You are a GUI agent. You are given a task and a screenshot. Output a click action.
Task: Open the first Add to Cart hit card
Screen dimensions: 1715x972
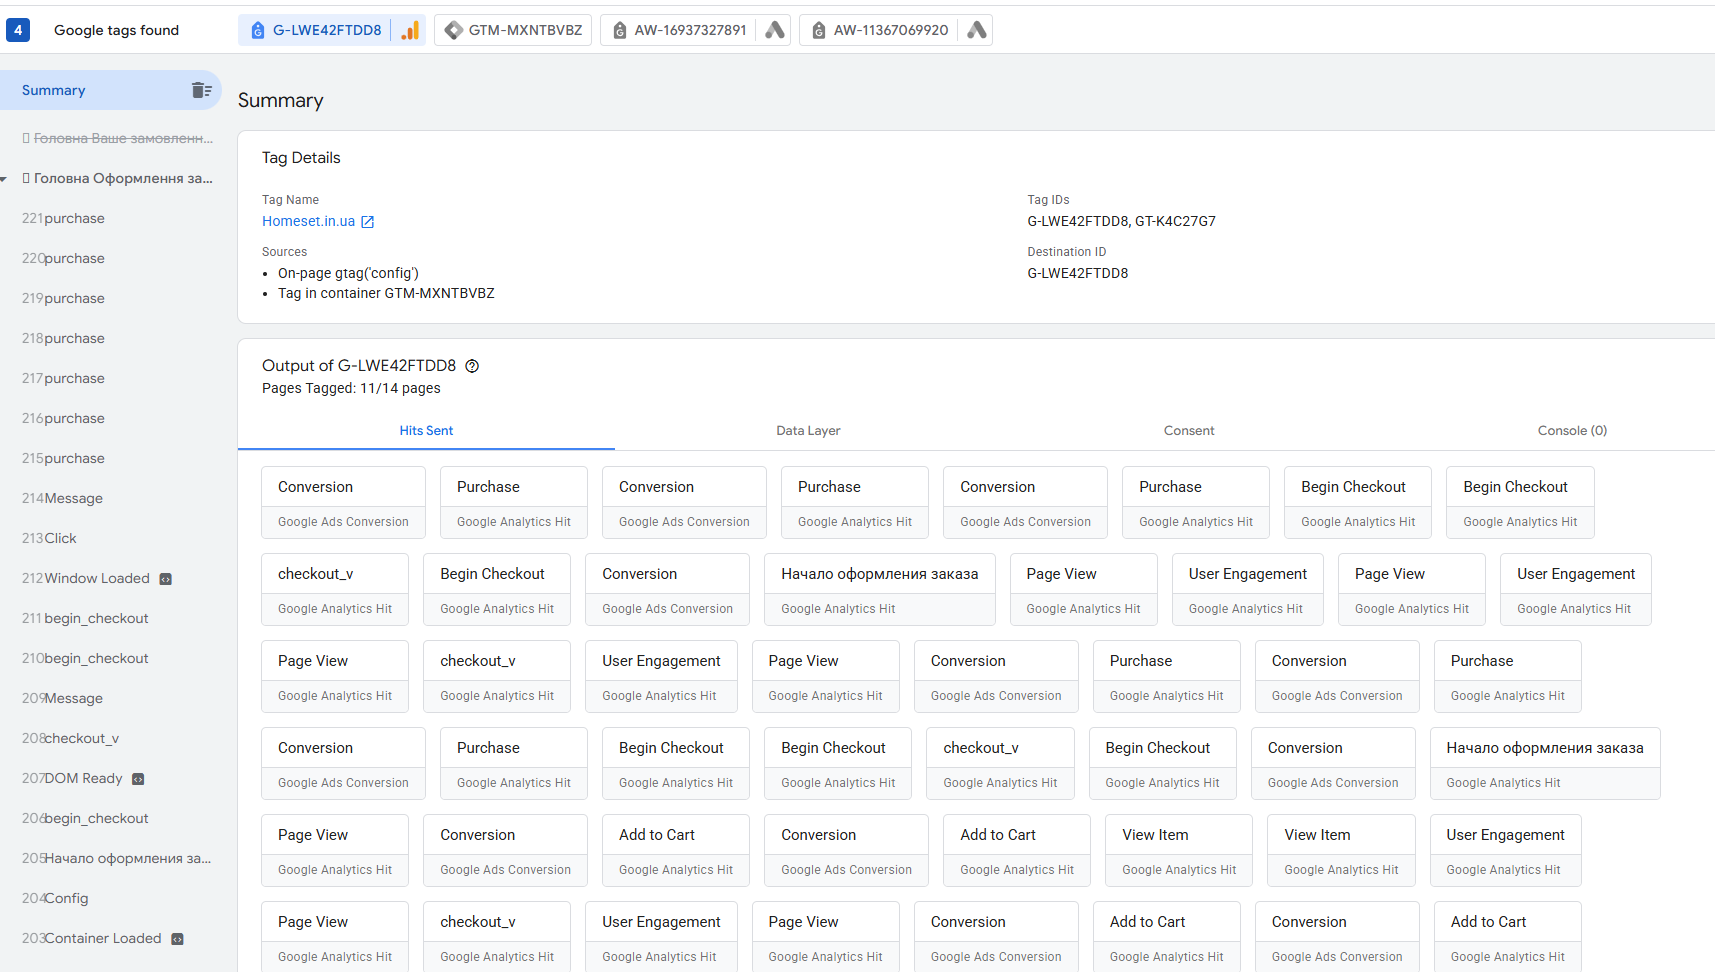tap(676, 851)
